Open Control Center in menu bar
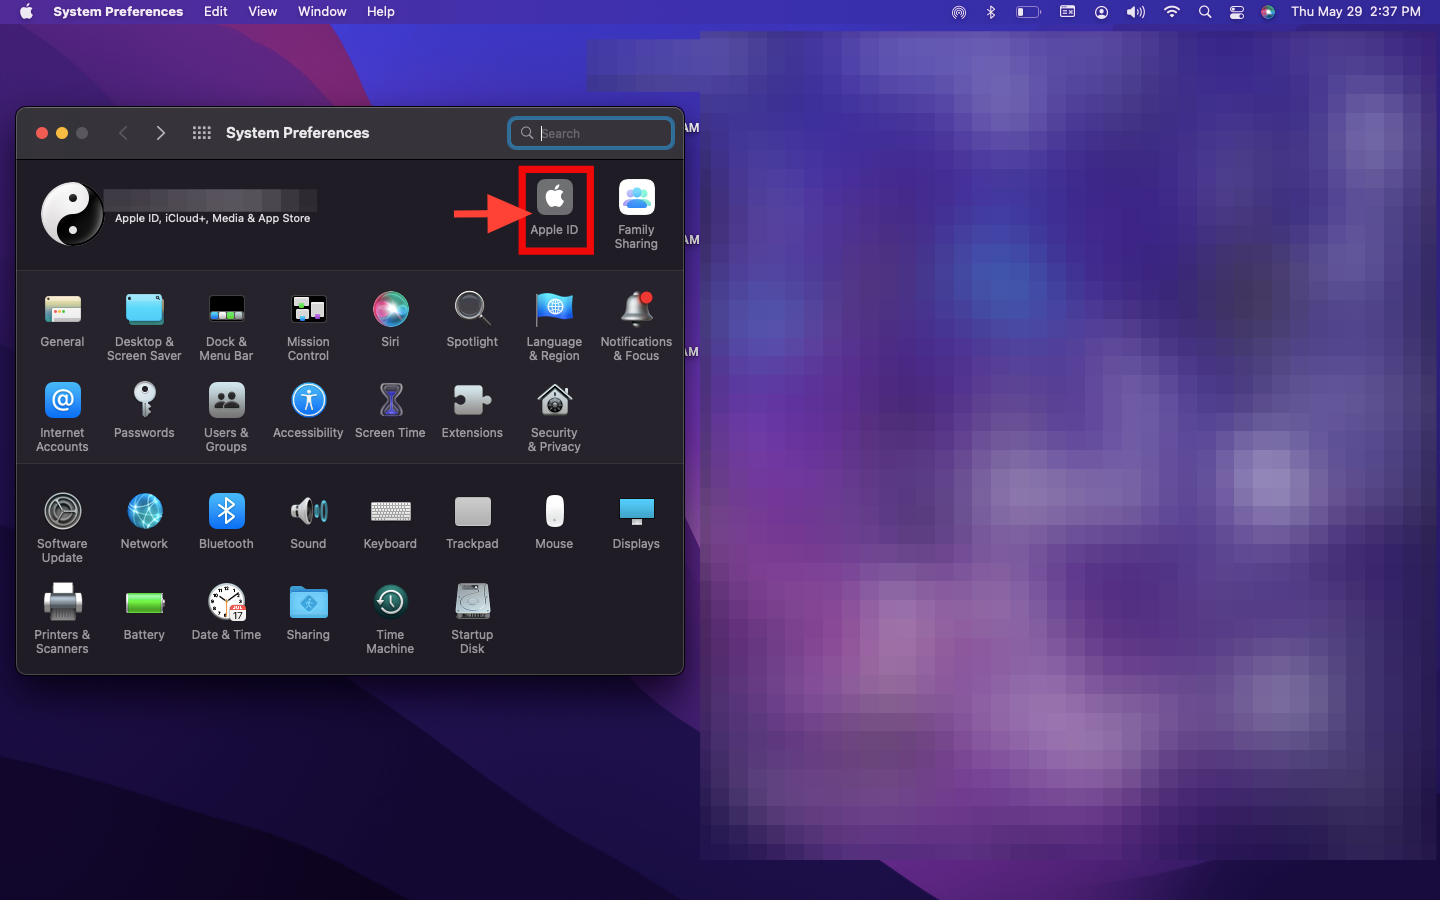Viewport: 1440px width, 900px height. tap(1237, 12)
